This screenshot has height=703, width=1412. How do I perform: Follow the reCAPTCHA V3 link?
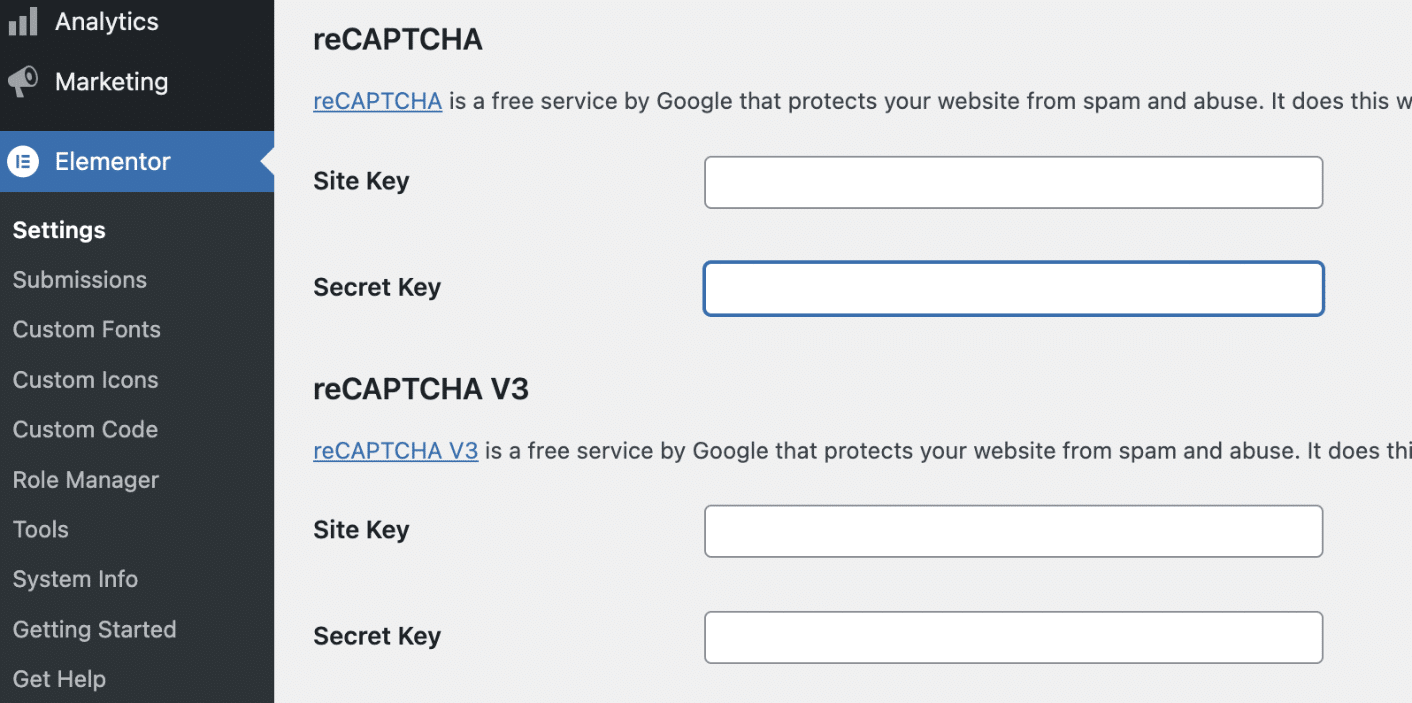[395, 450]
